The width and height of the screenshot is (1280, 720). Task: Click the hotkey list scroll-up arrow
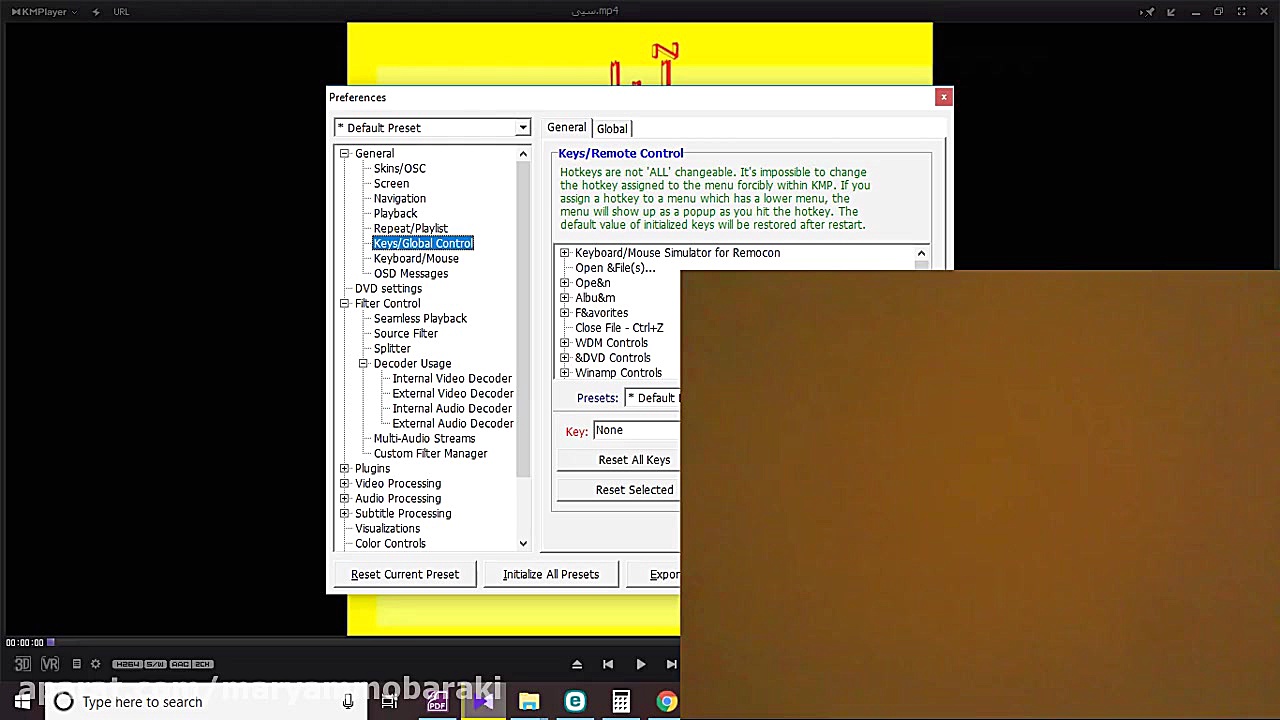pyautogui.click(x=921, y=254)
